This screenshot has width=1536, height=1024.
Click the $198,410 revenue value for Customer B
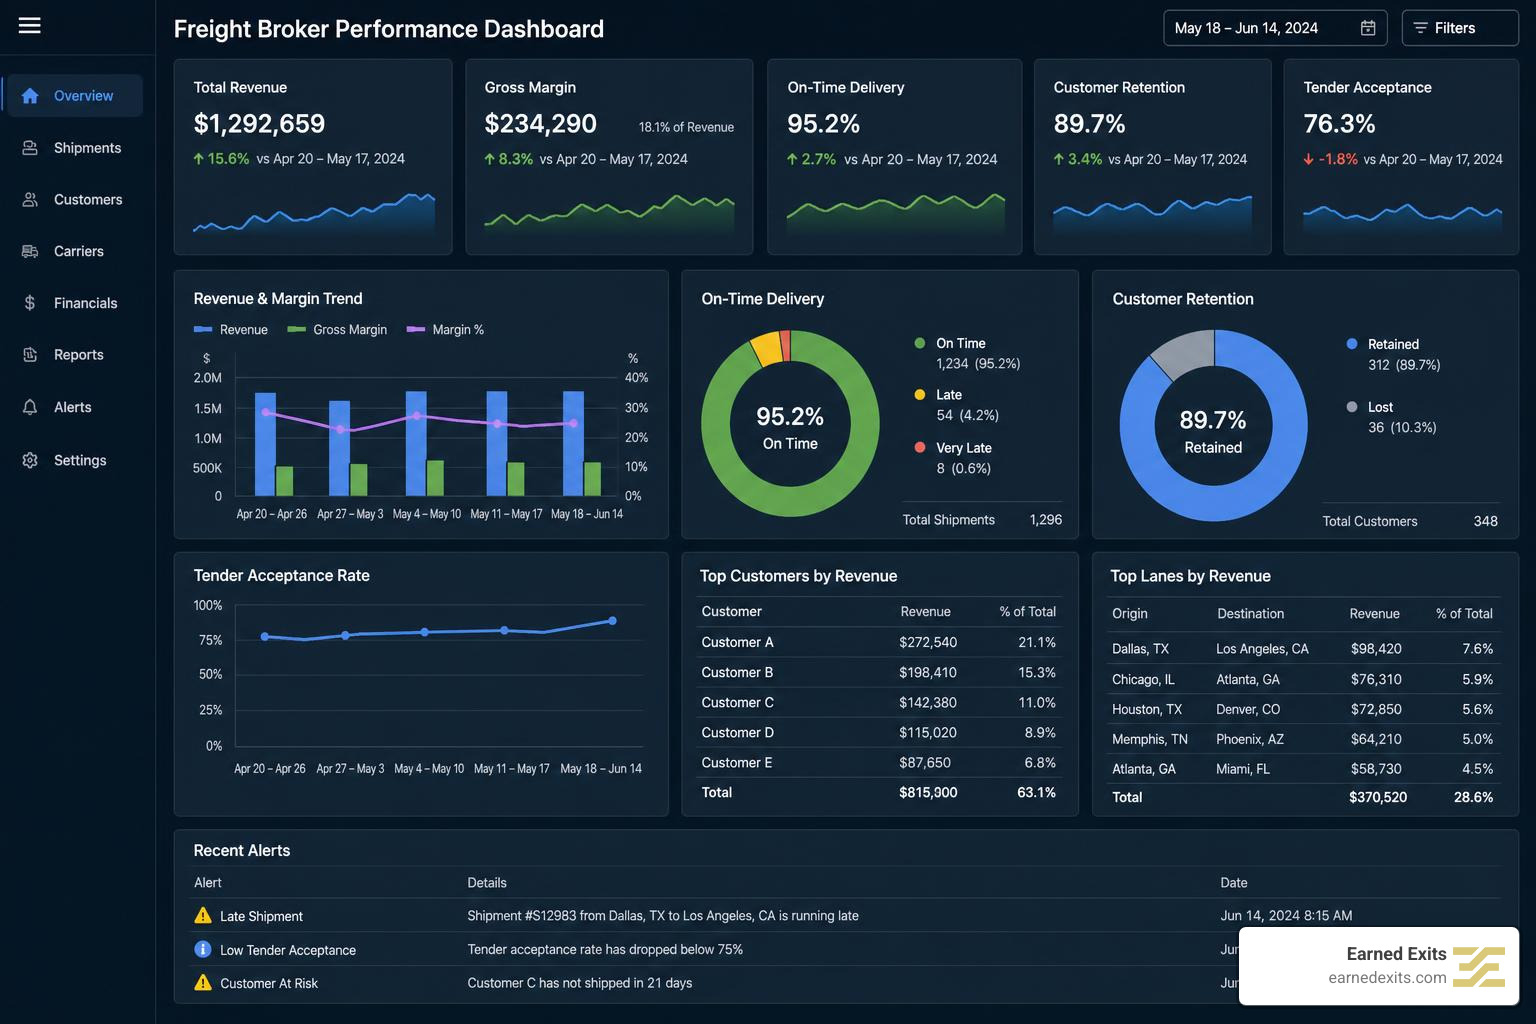pyautogui.click(x=928, y=672)
